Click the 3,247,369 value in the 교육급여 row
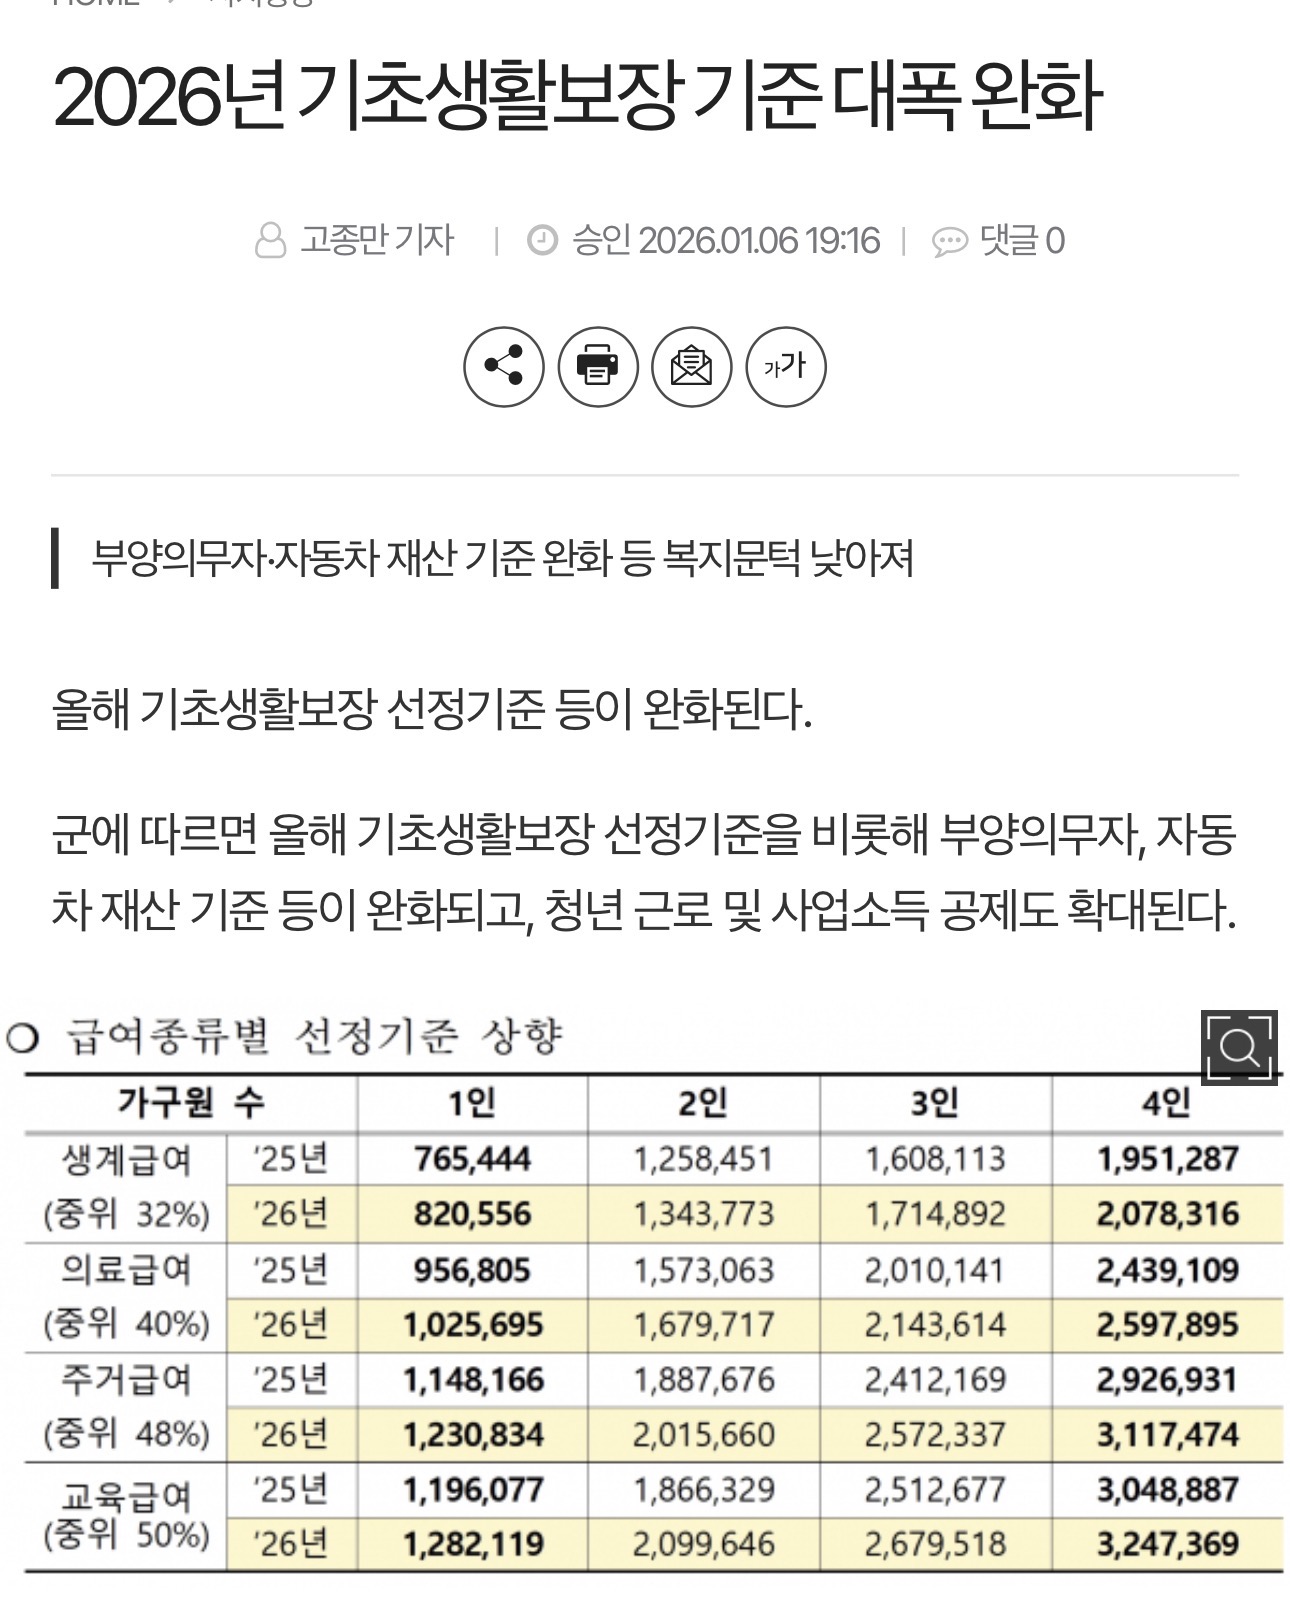 pyautogui.click(x=1167, y=1544)
